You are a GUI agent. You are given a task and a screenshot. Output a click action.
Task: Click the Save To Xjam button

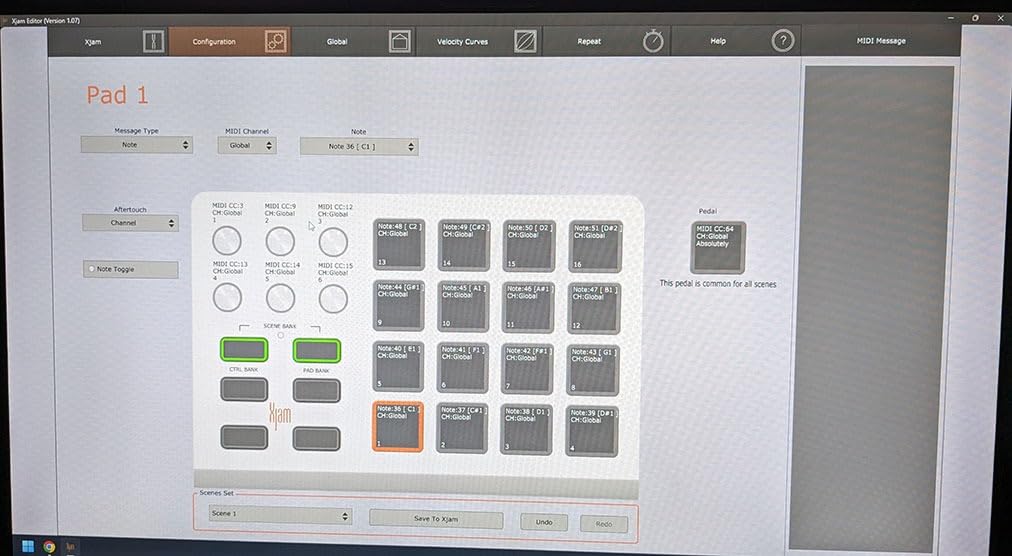click(436, 519)
